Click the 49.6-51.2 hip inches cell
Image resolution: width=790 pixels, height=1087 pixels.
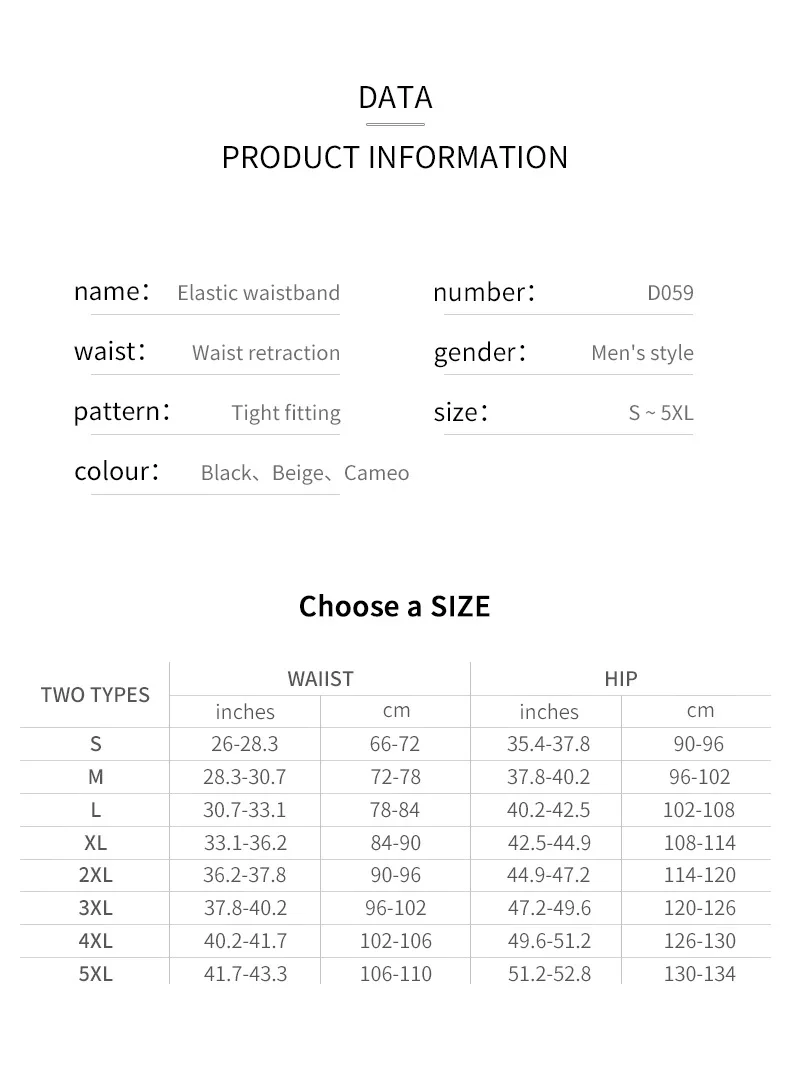coord(549,941)
